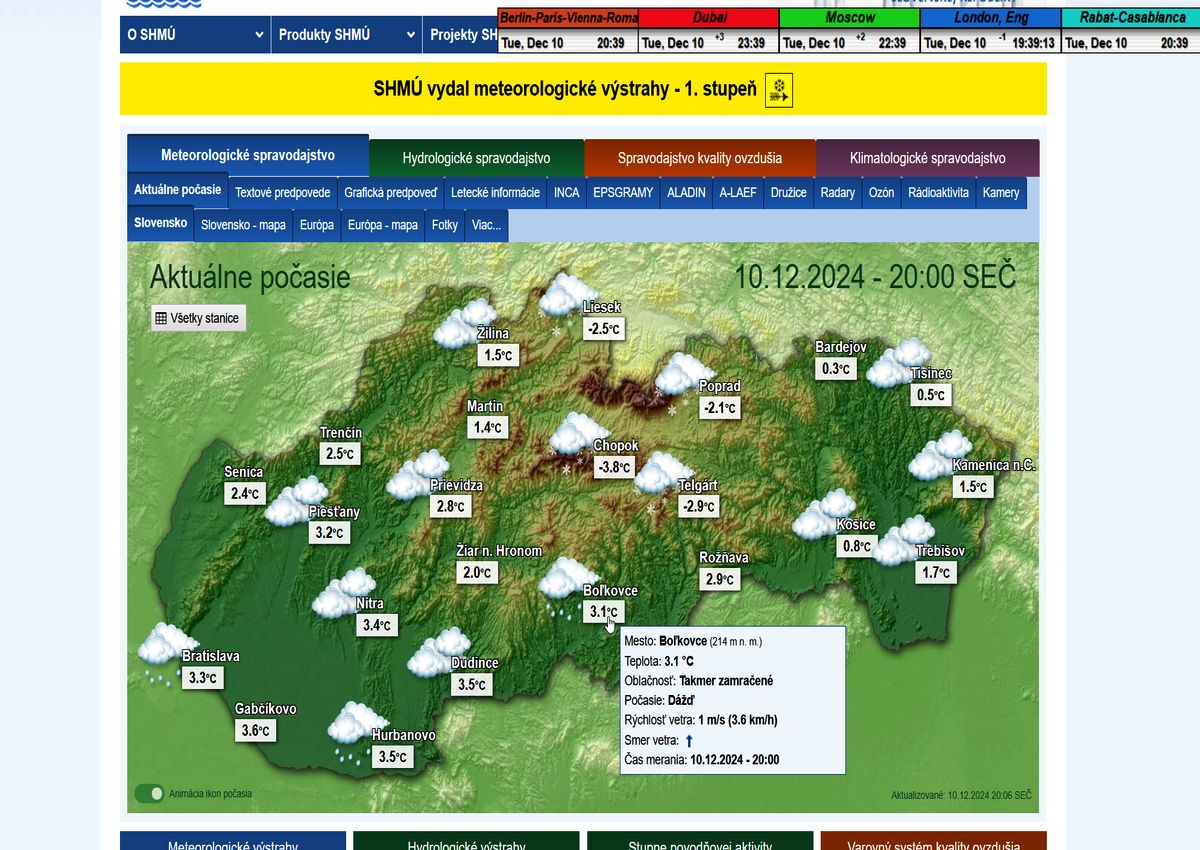1200x850 pixels.
Task: Expand the Produkty SHMÚ dropdown
Action: tap(346, 35)
